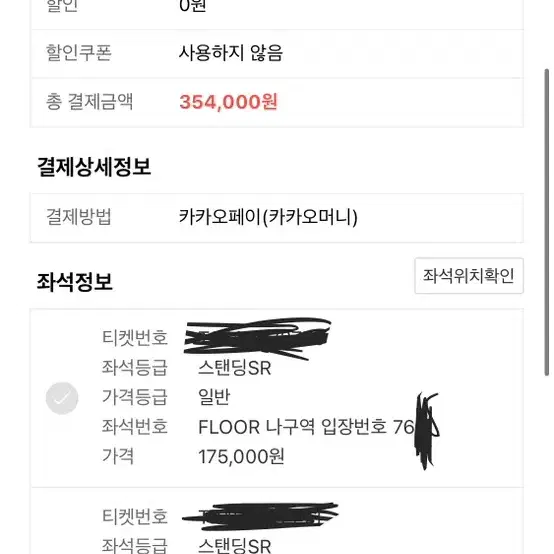The width and height of the screenshot is (554, 554).
Task: Click the 좌석정보 section heading
Action: point(75,282)
